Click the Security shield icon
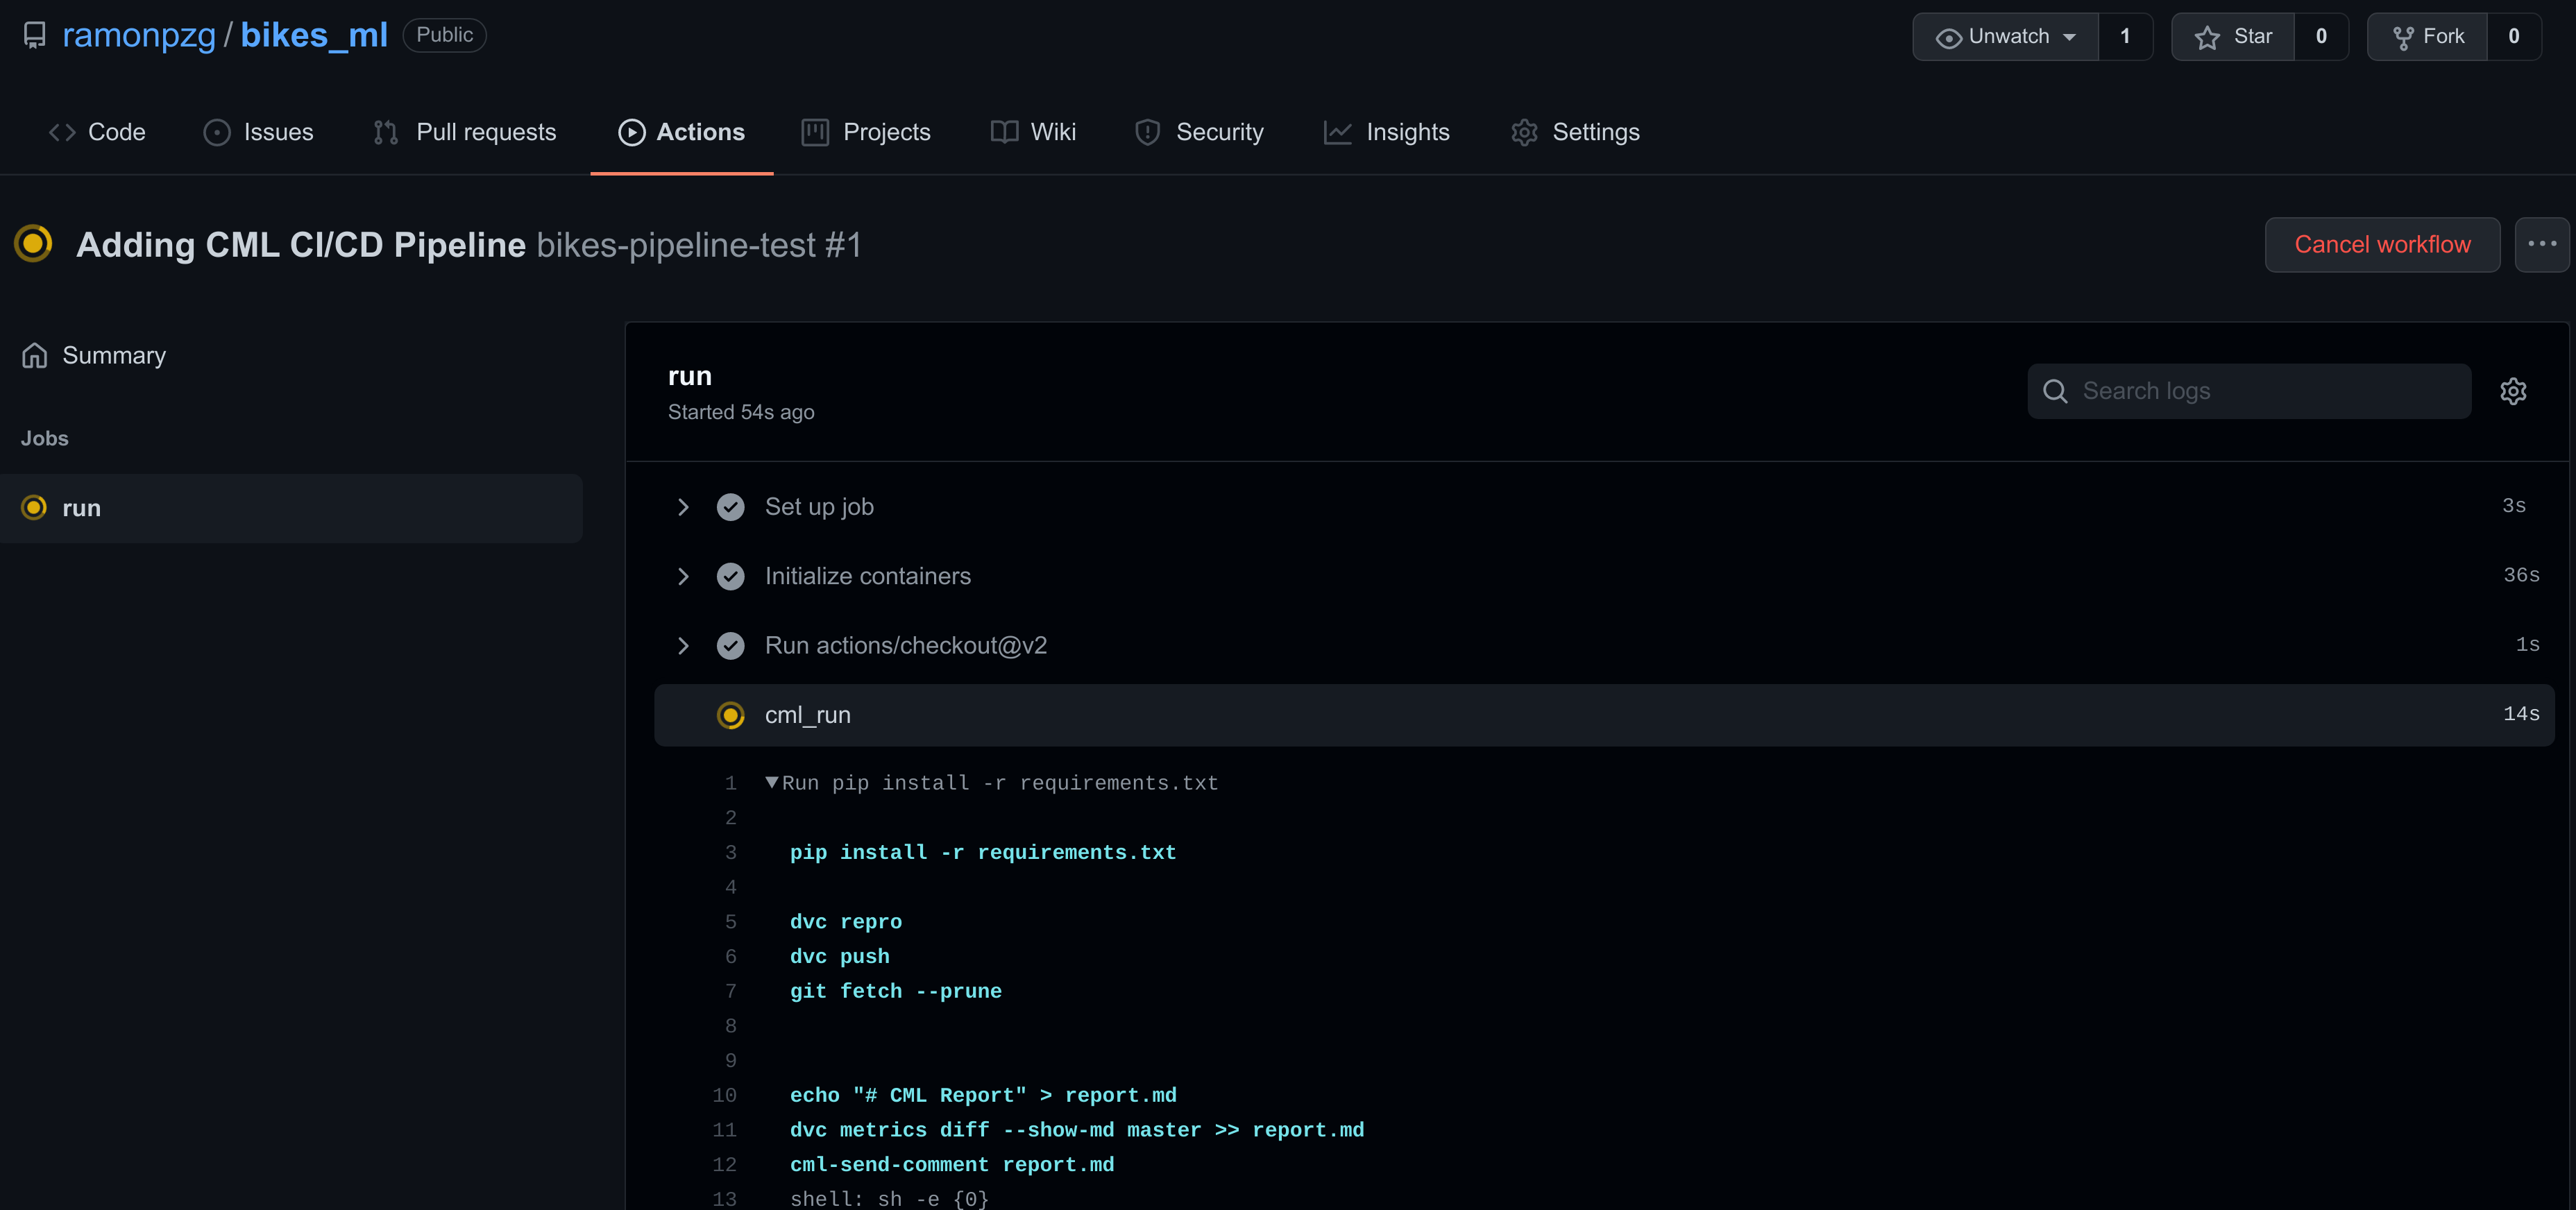2576x1210 pixels. pos(1148,132)
